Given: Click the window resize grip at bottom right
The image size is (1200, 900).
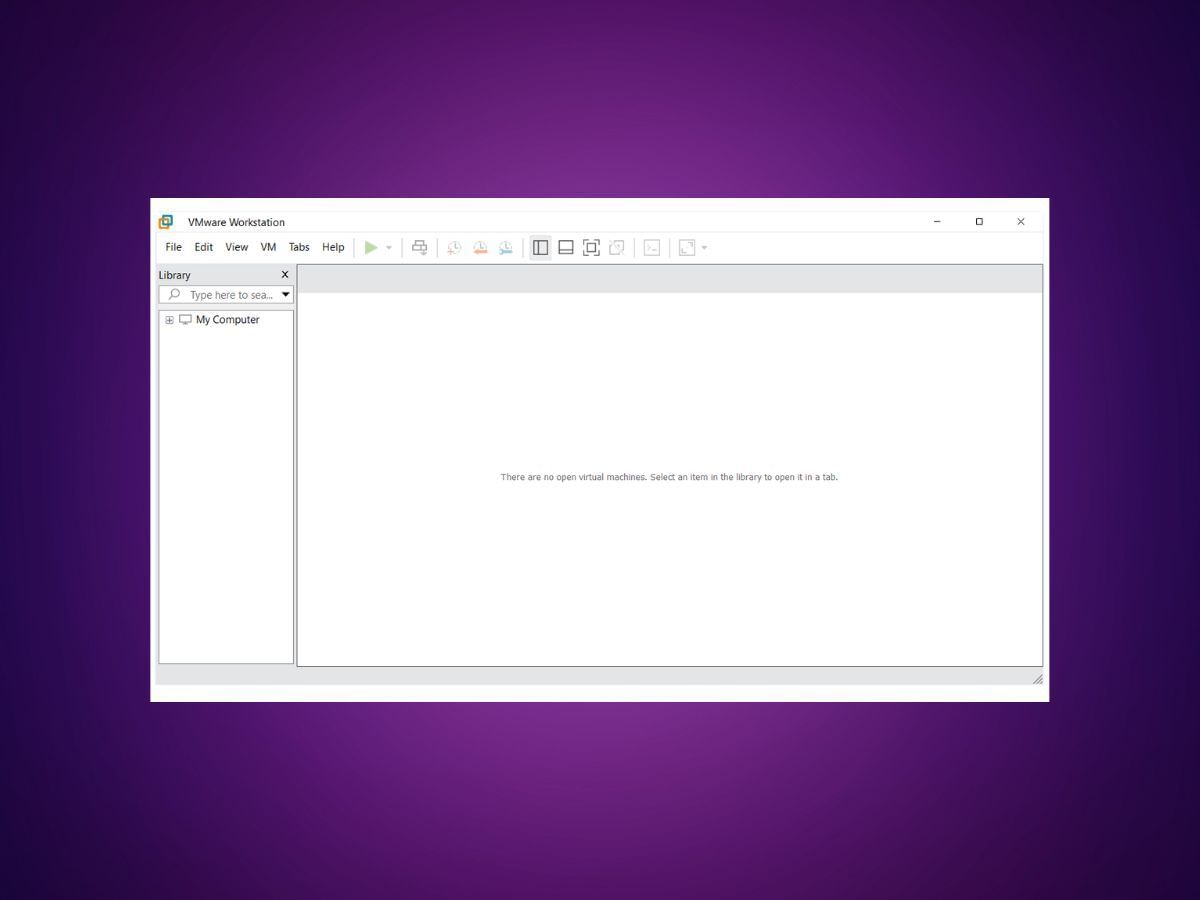Looking at the screenshot, I should (1038, 679).
